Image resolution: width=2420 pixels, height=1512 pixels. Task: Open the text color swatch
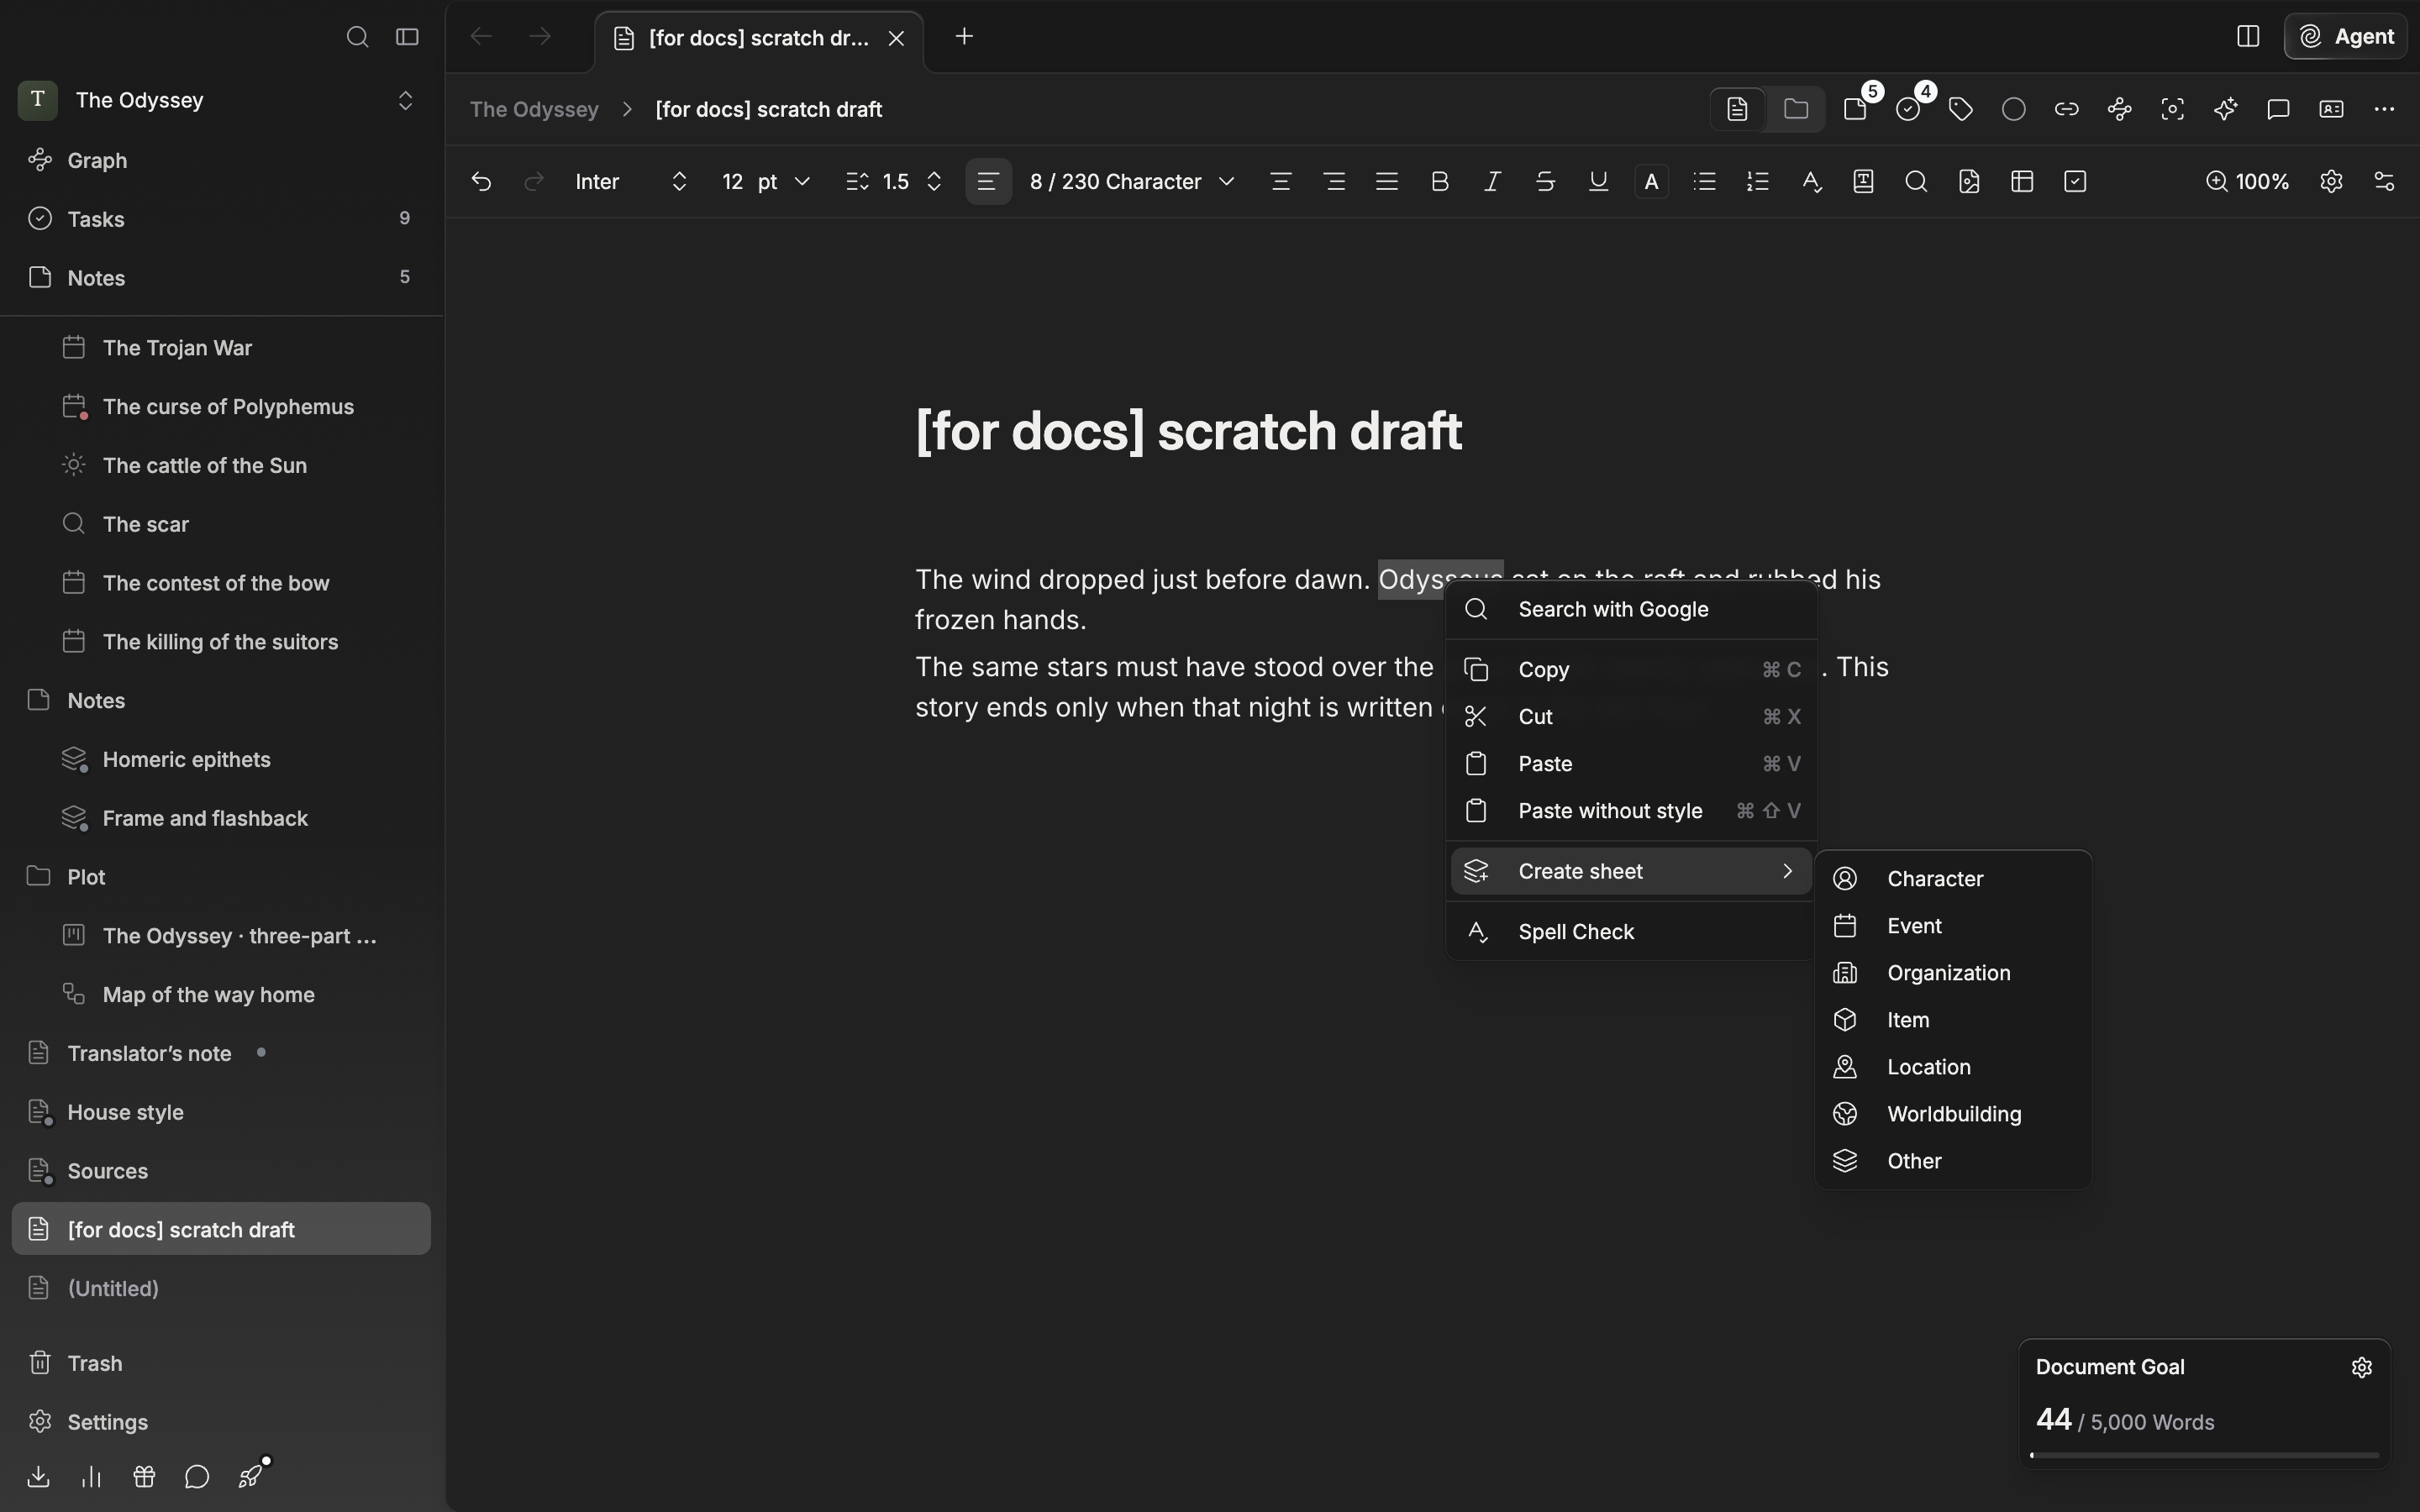point(1652,182)
